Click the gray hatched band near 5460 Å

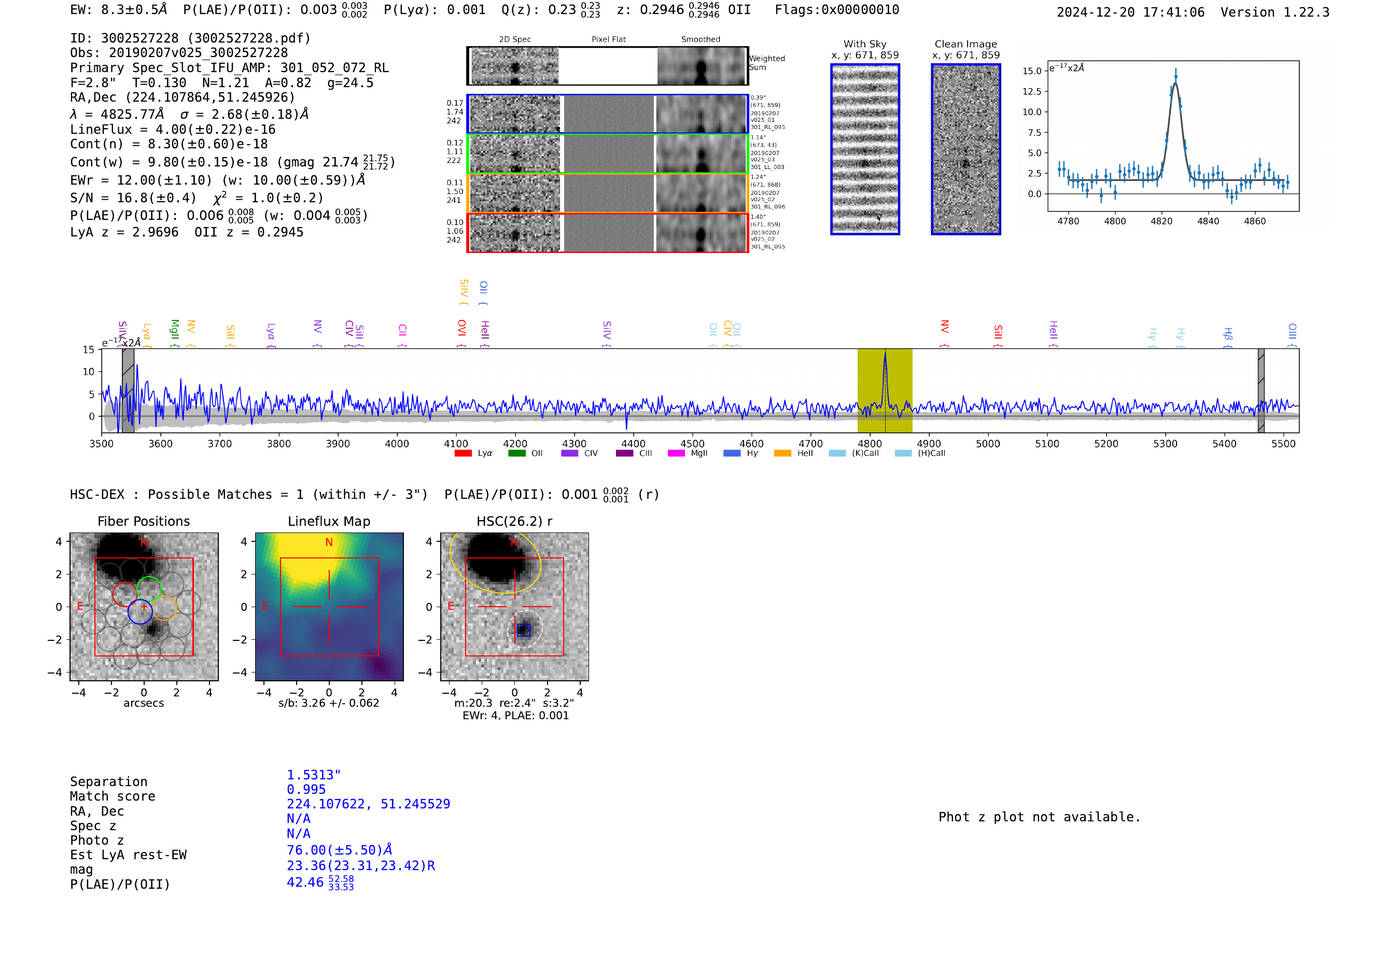(x=1261, y=390)
